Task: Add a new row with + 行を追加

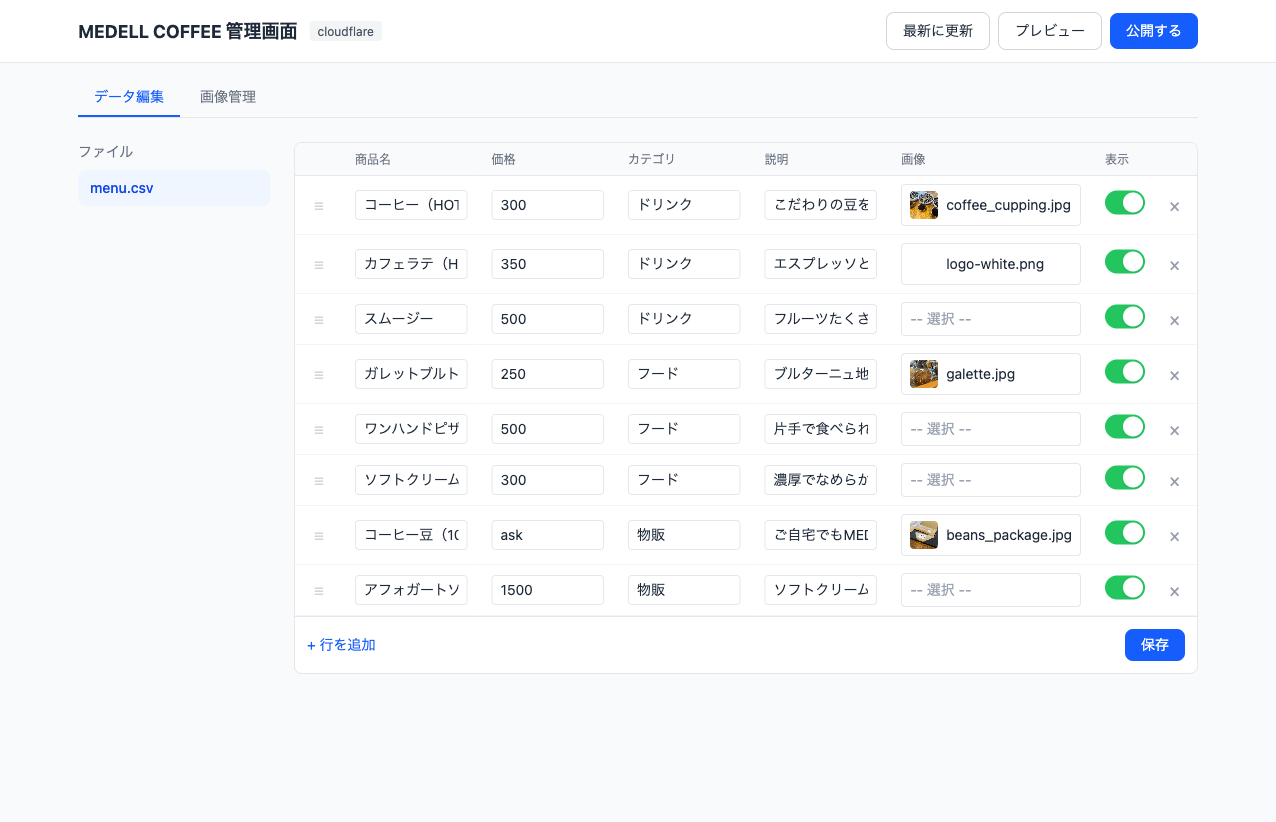Action: pyautogui.click(x=341, y=645)
